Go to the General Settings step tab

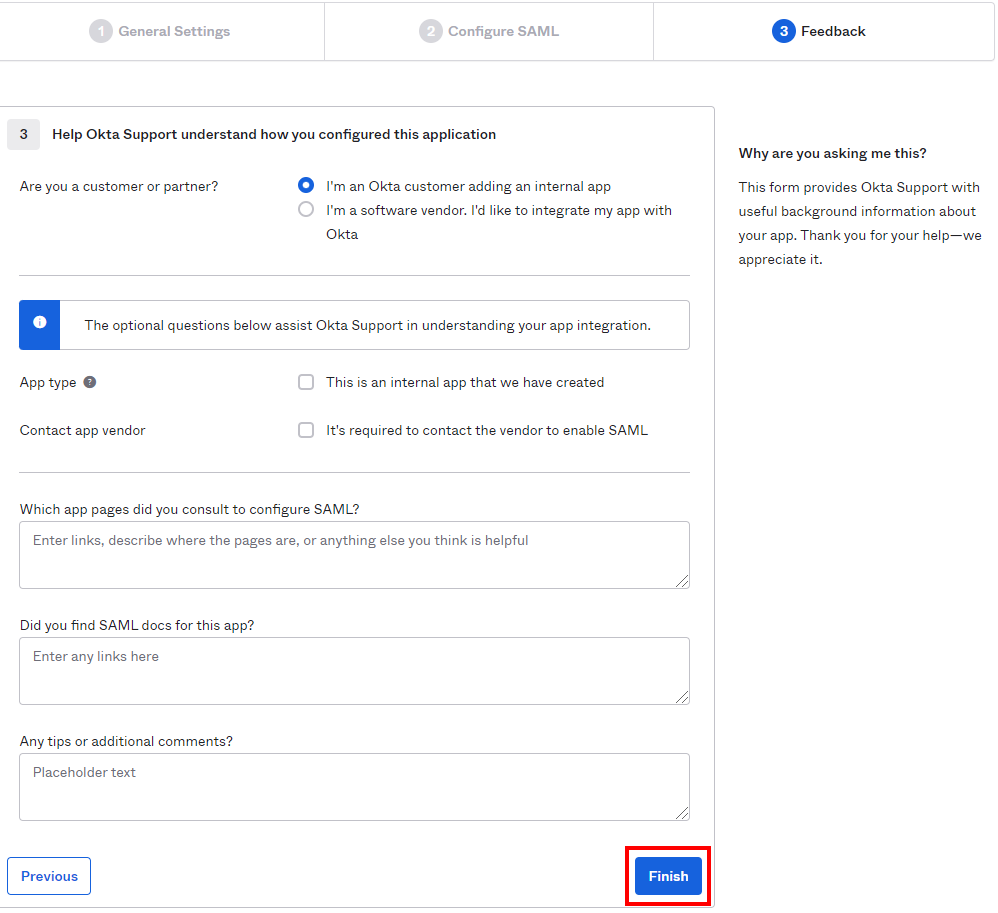[174, 31]
